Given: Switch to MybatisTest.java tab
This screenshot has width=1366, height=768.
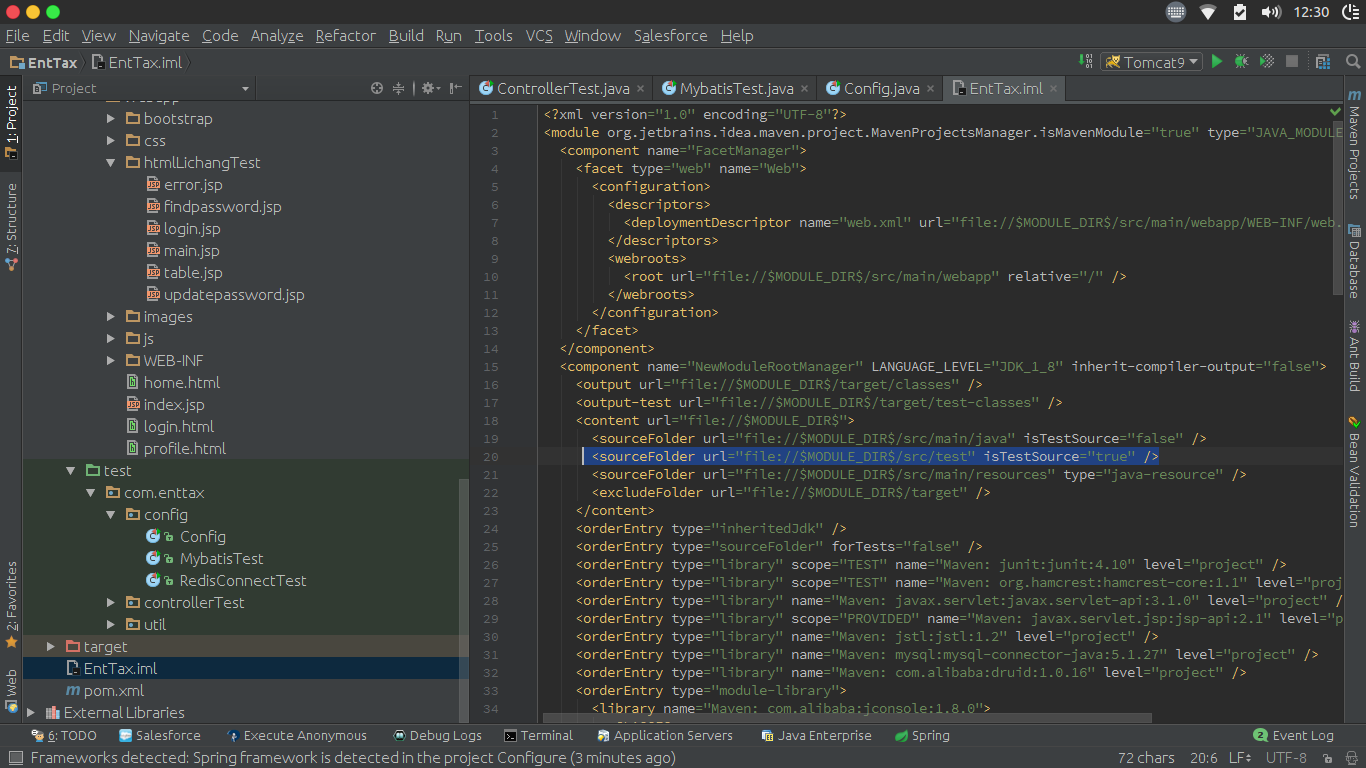Looking at the screenshot, I should [x=736, y=88].
